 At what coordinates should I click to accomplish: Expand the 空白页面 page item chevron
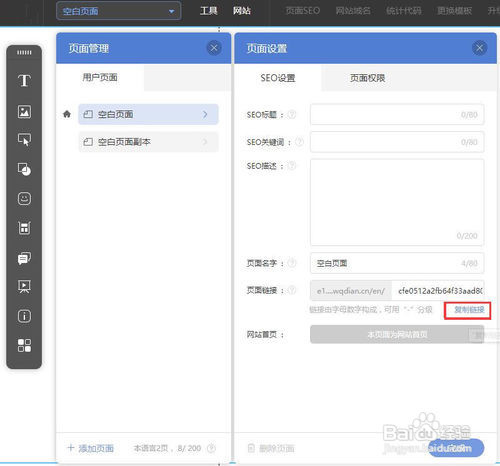205,114
